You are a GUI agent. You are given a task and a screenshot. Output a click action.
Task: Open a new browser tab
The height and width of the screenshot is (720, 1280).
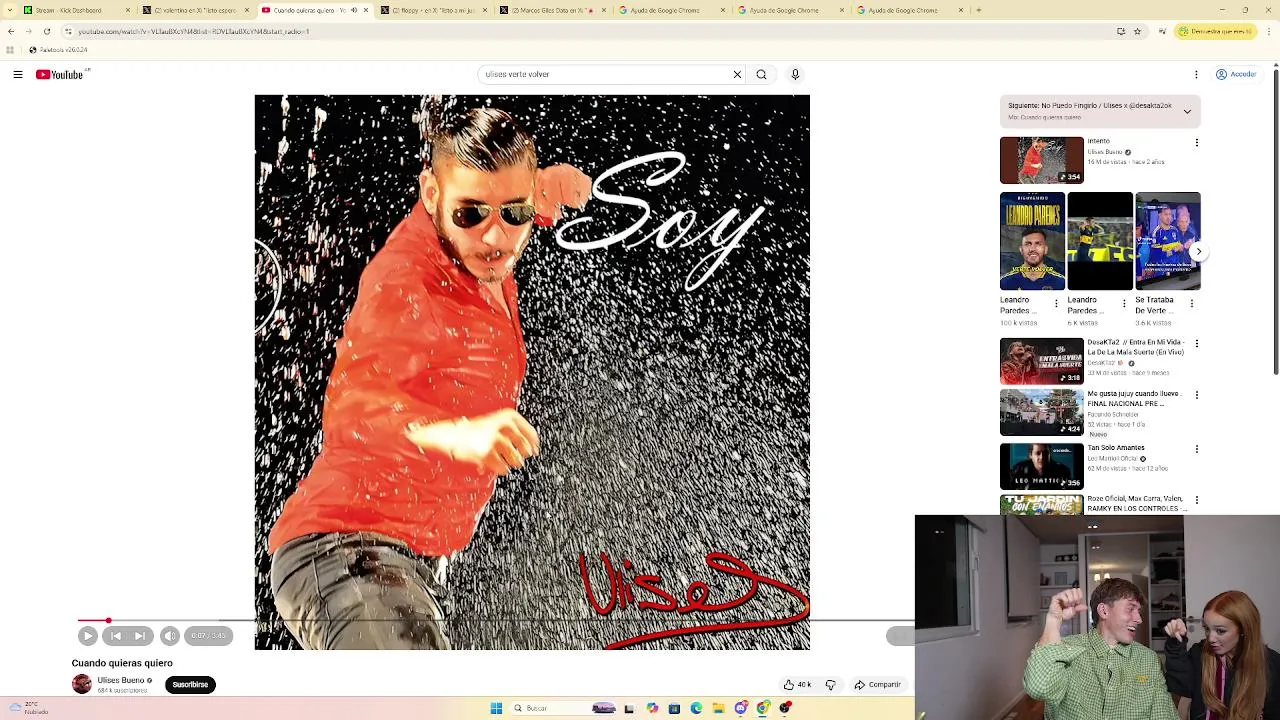coord(978,10)
